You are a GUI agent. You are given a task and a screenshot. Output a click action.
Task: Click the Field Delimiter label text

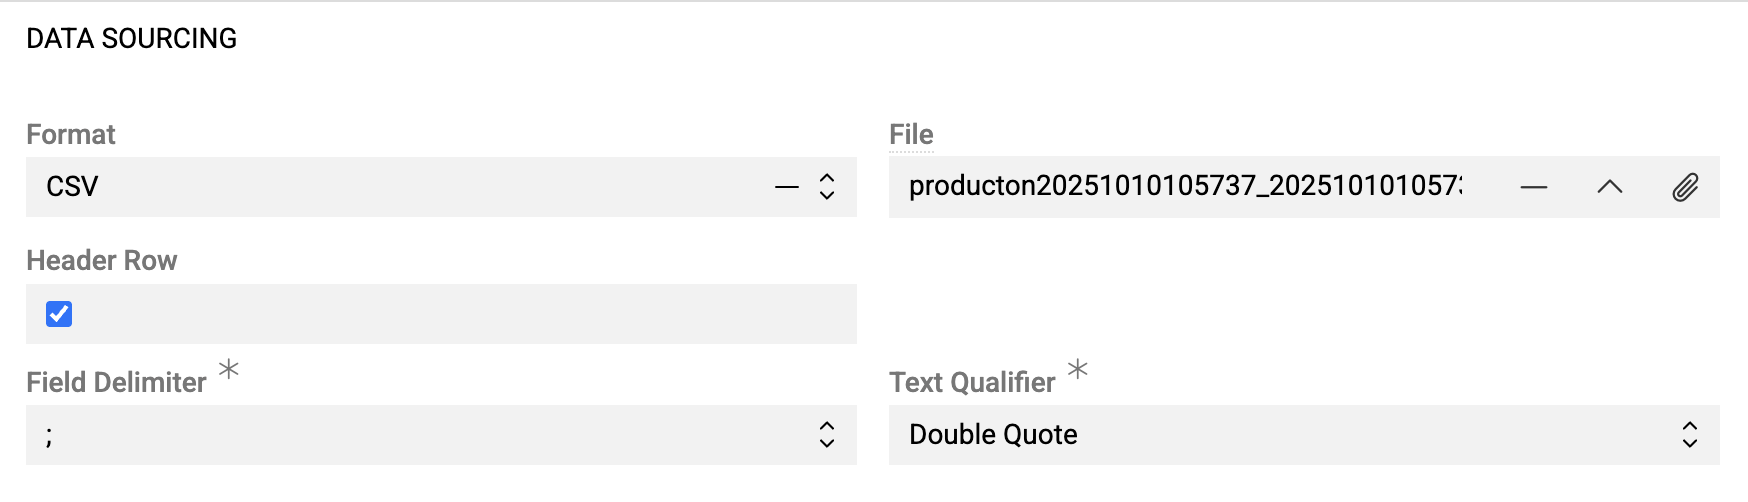tap(116, 382)
